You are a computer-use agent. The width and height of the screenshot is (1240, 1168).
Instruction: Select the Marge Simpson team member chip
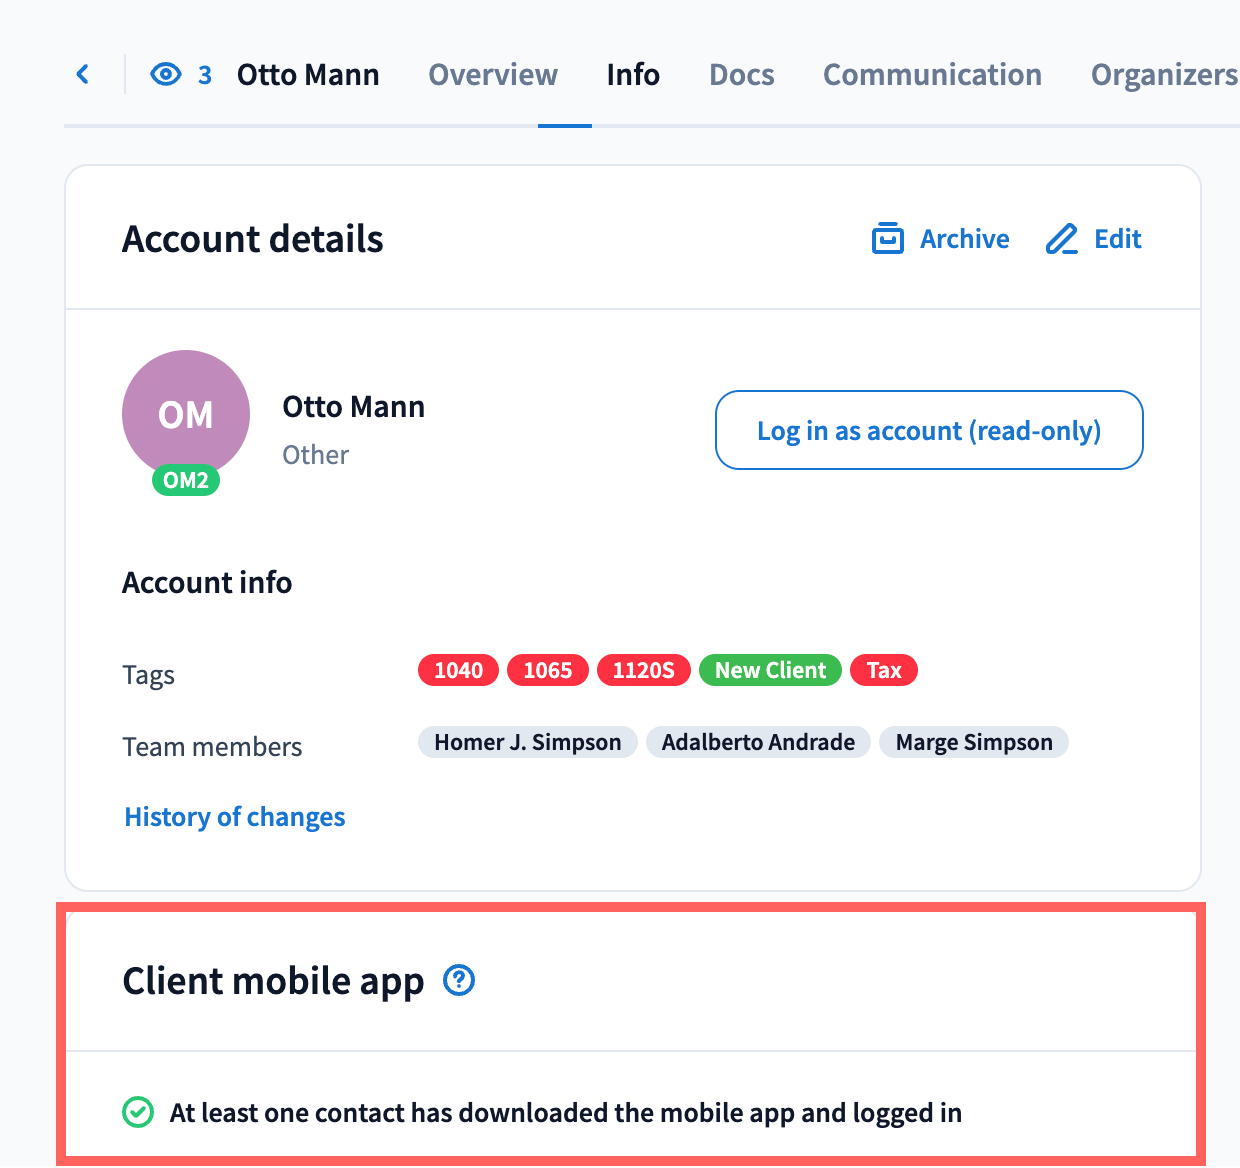pyautogui.click(x=974, y=742)
